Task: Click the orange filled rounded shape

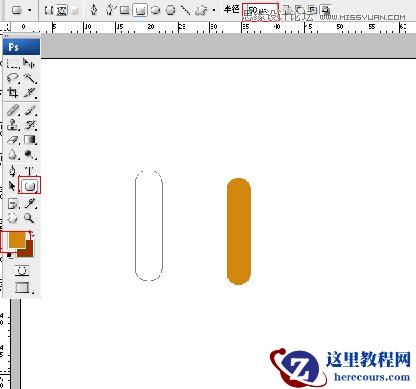Action: [x=239, y=231]
